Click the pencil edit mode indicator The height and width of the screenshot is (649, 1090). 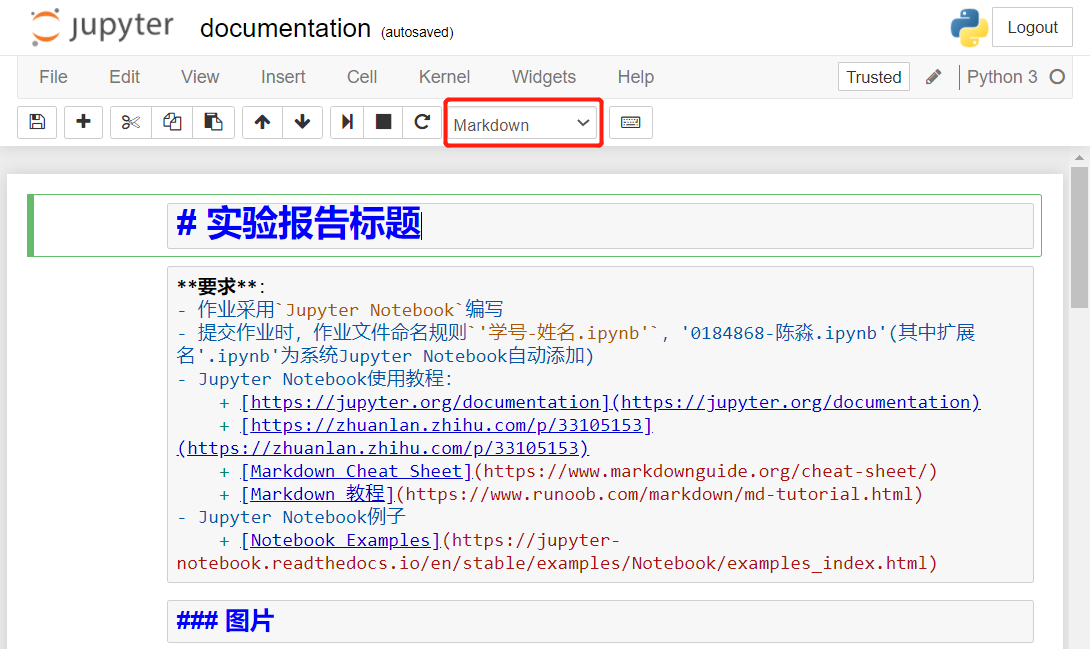[x=934, y=77]
